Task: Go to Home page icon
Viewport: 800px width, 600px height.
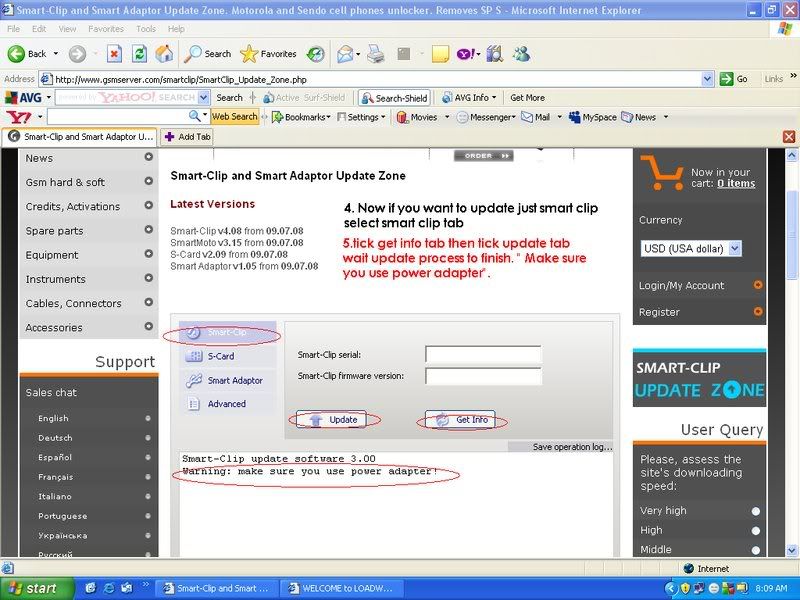Action: point(164,54)
